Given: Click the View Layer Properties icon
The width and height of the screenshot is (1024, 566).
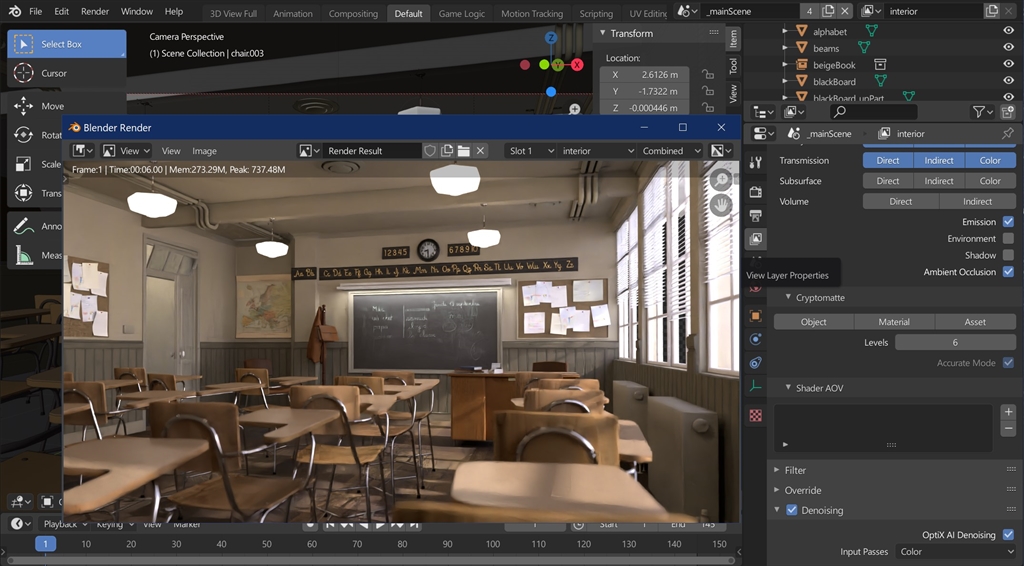Looking at the screenshot, I should pos(755,239).
